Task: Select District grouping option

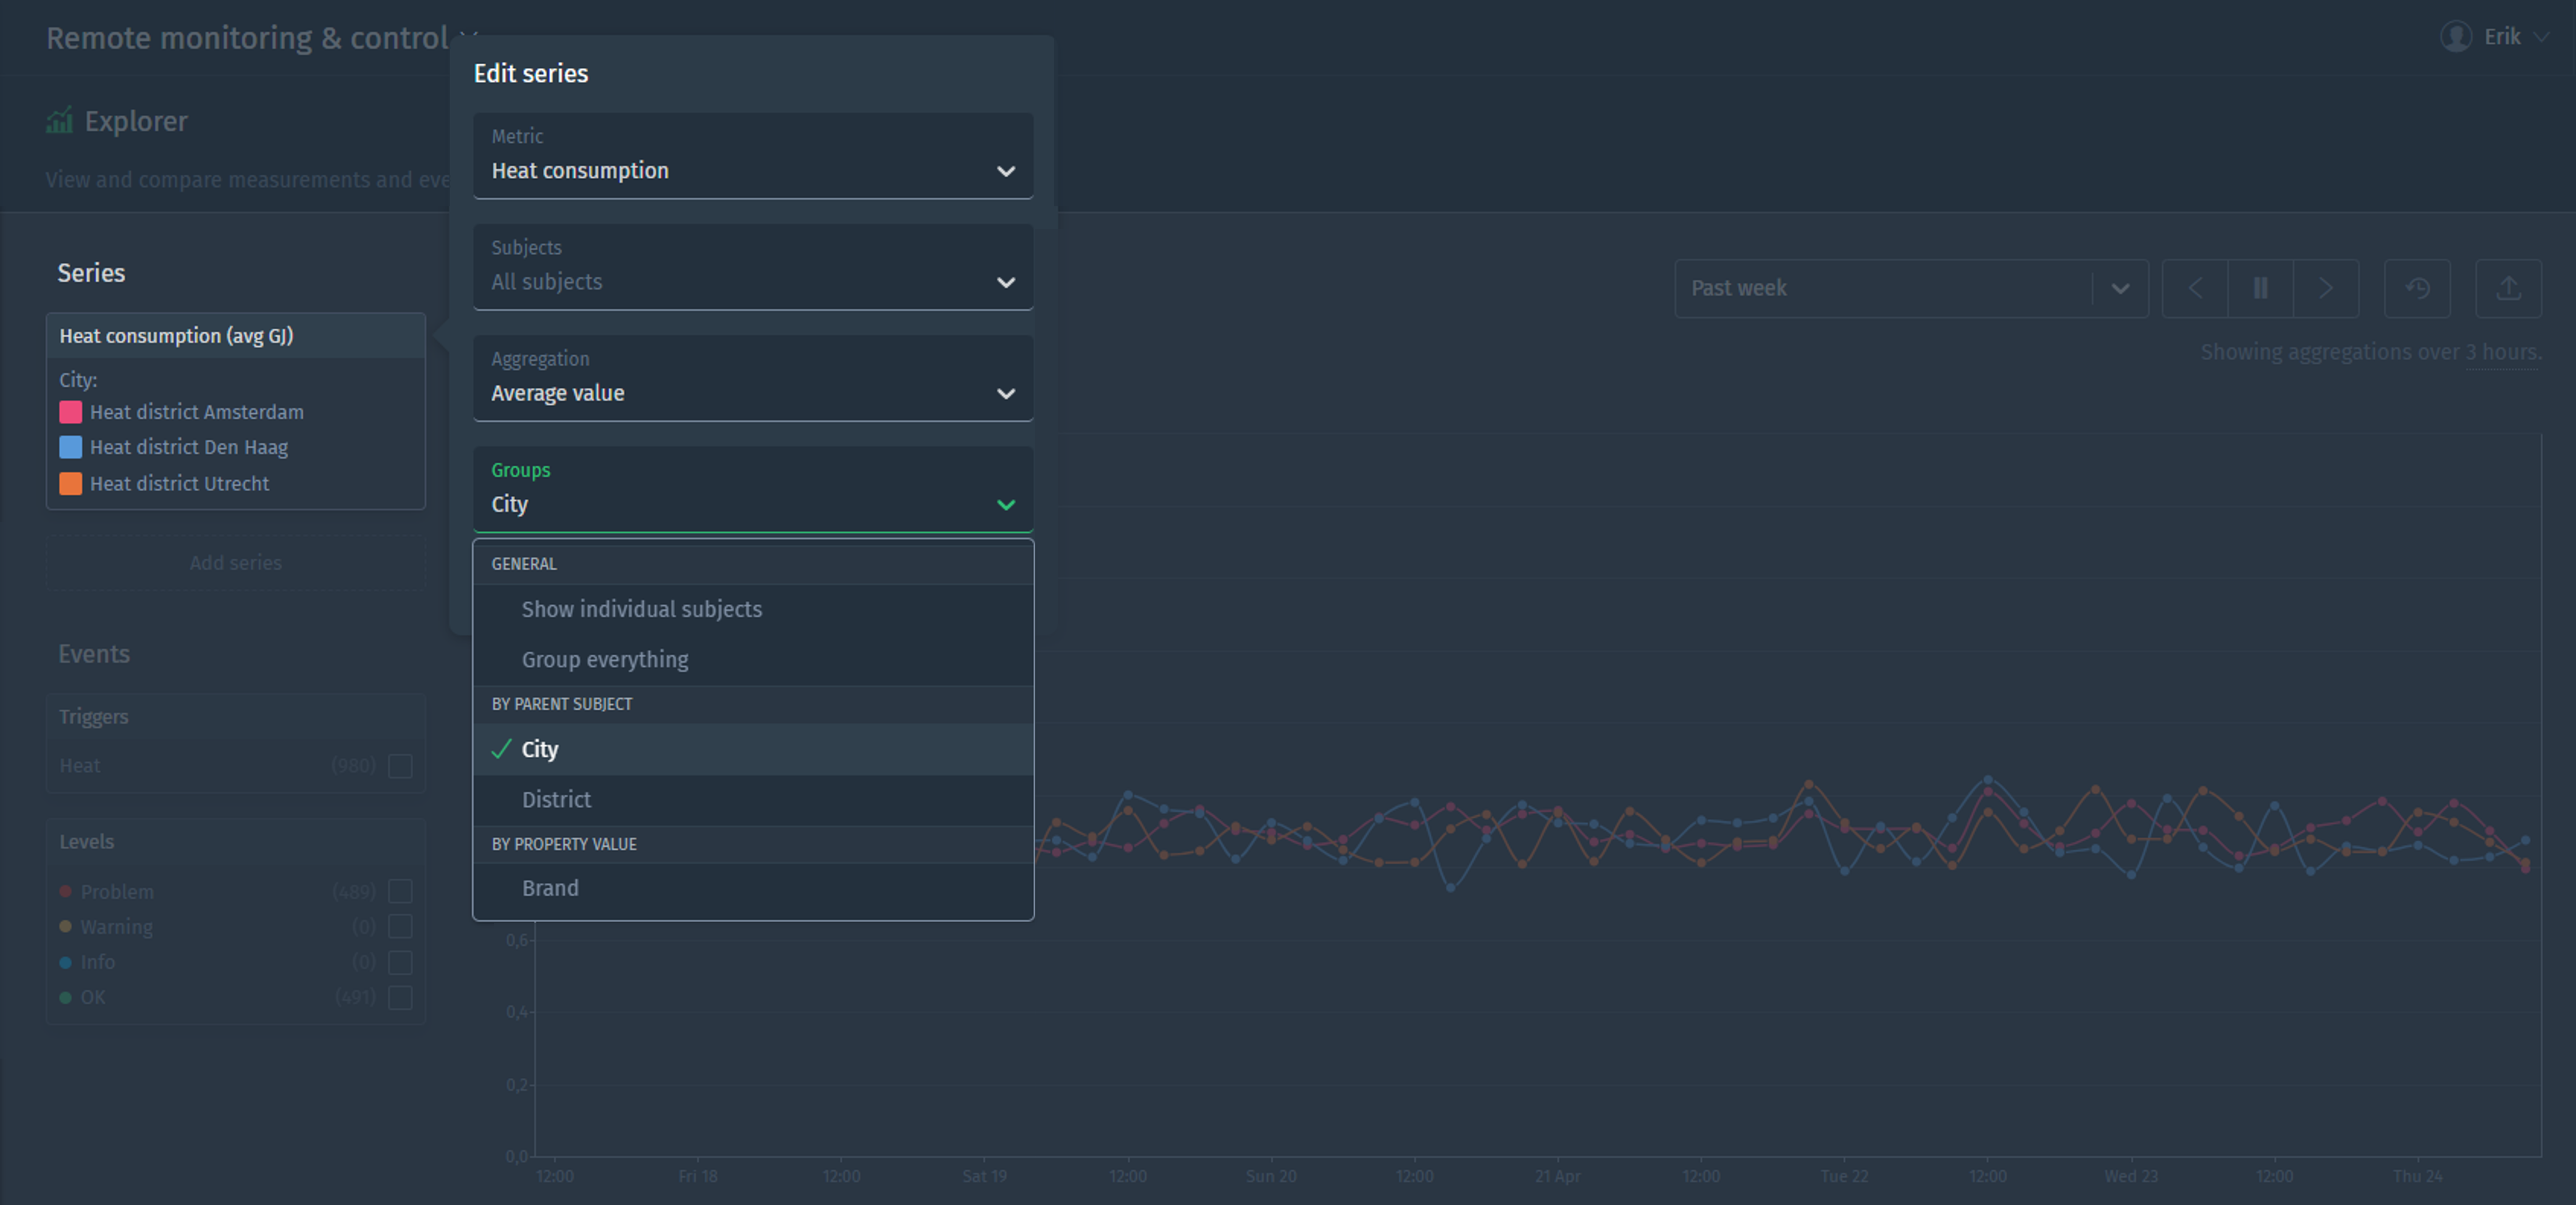Action: (x=556, y=800)
